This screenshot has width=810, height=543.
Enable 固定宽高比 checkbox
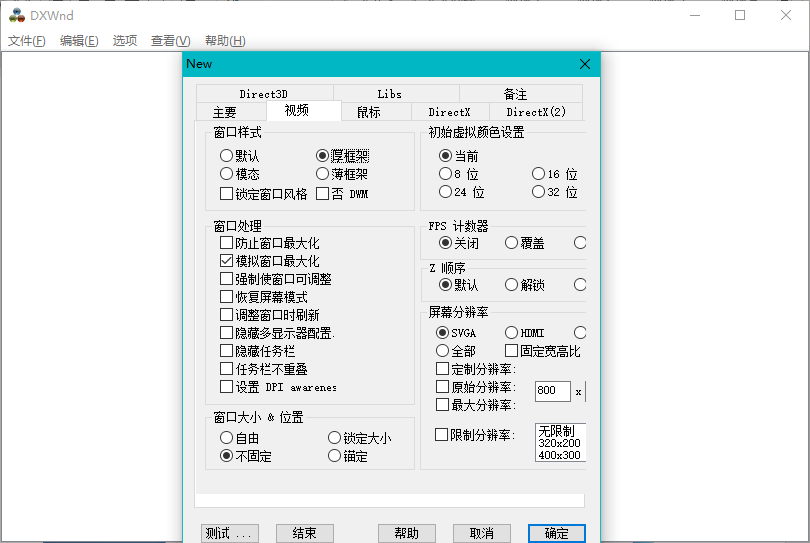pos(511,351)
